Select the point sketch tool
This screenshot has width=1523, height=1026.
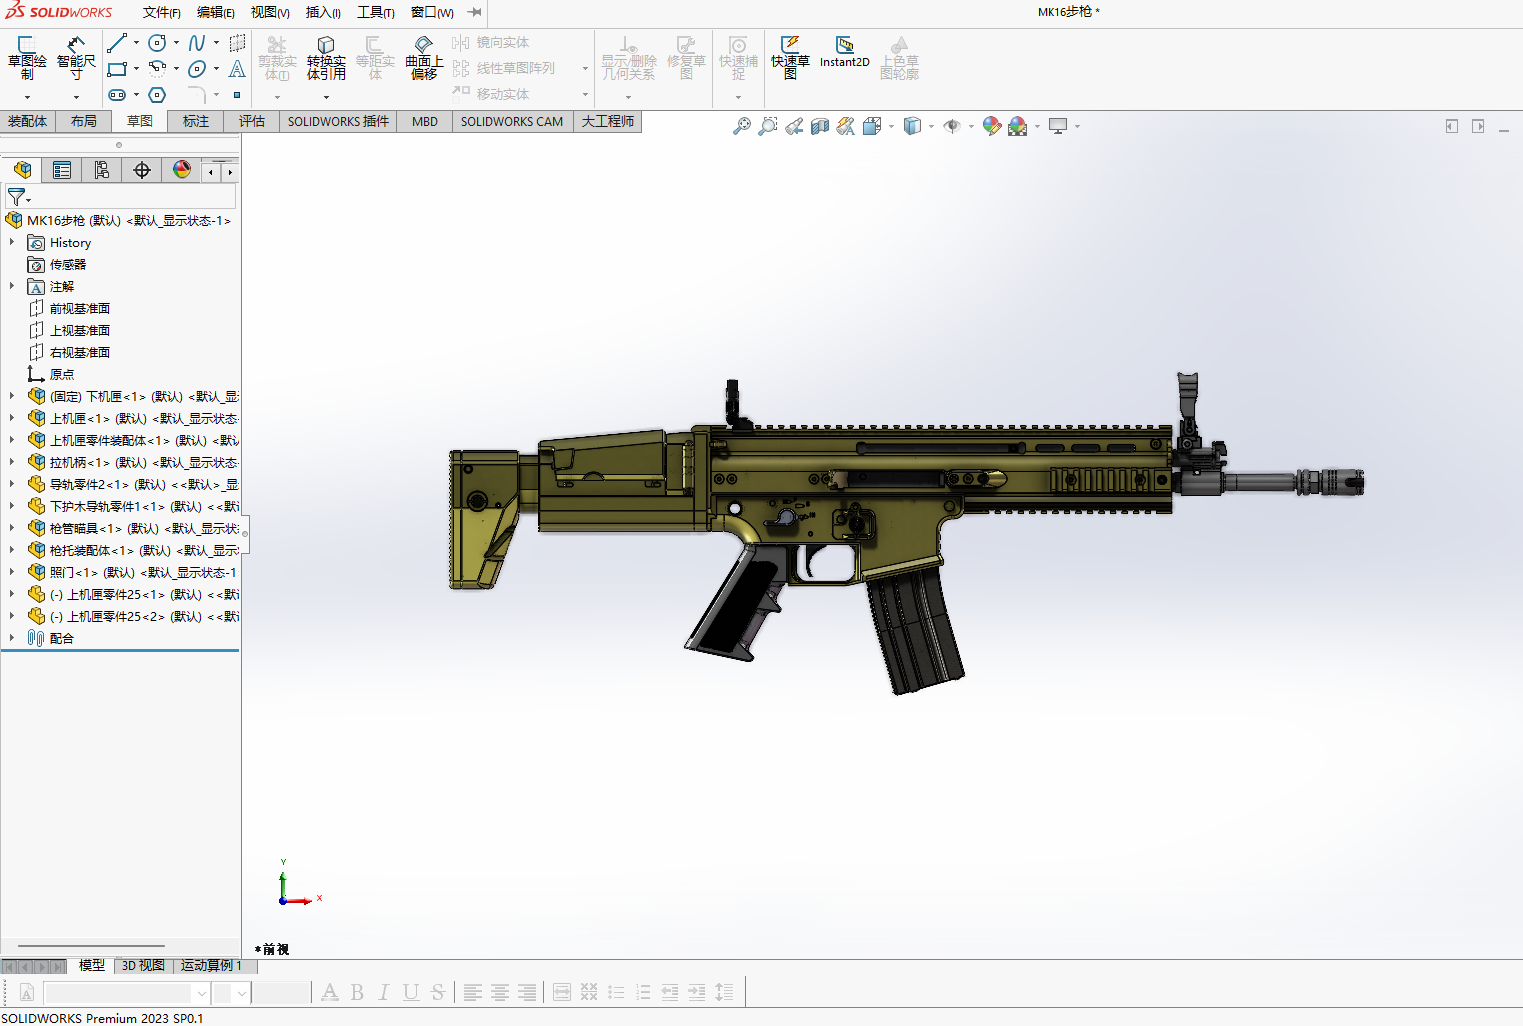point(237,95)
